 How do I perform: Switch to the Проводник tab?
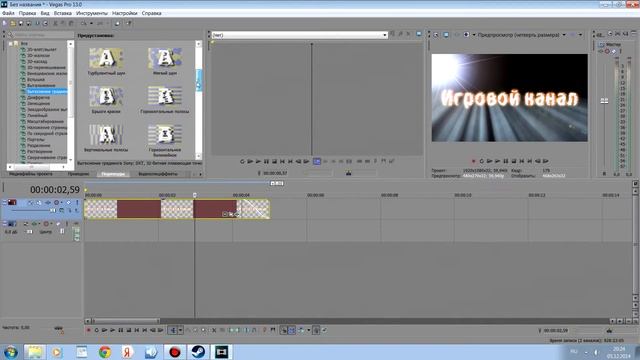click(78, 174)
